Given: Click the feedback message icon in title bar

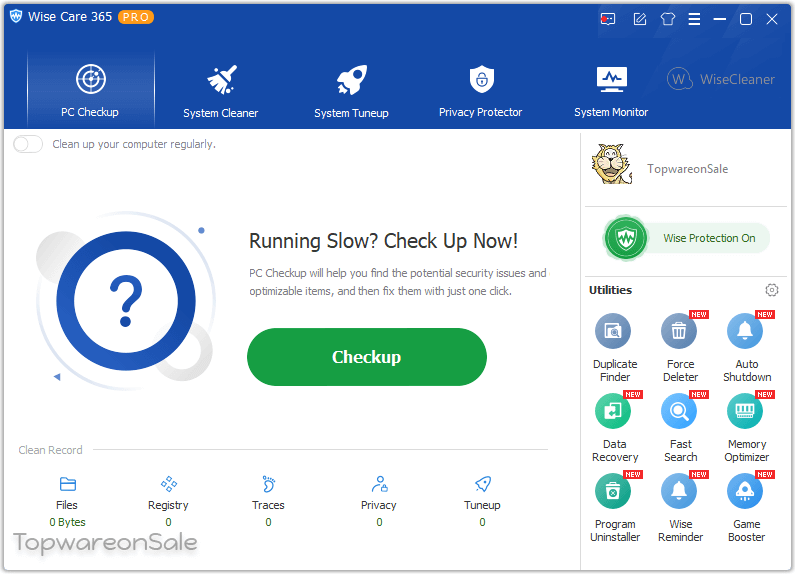Looking at the screenshot, I should (x=607, y=19).
